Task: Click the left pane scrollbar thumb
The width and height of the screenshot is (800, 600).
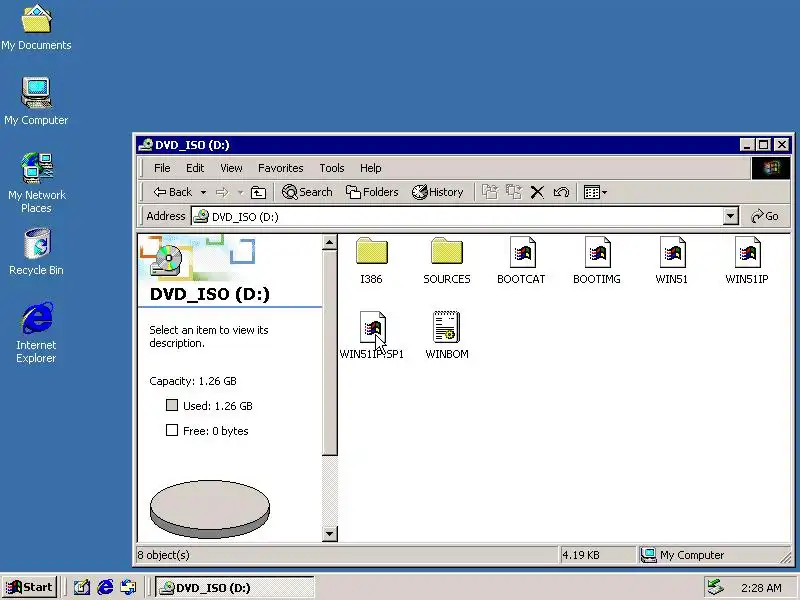Action: (x=330, y=353)
